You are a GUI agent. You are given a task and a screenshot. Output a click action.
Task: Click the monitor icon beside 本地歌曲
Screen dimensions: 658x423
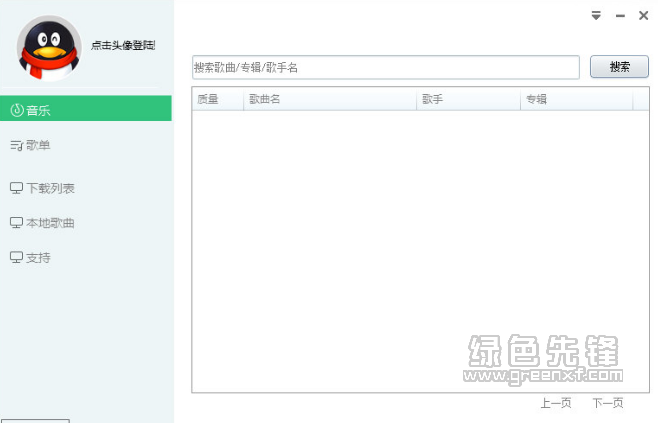16,222
